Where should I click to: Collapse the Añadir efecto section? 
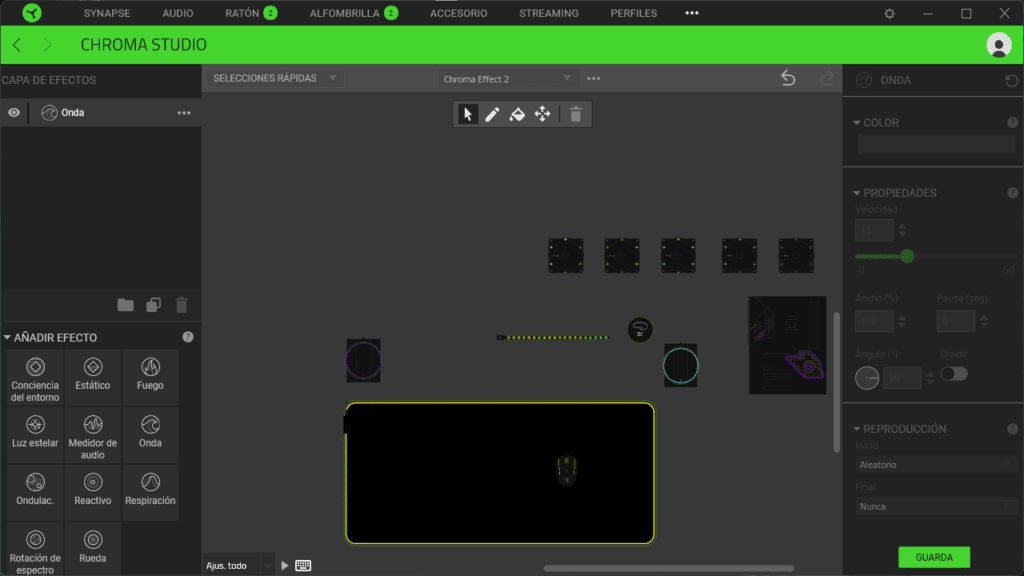click(7, 338)
